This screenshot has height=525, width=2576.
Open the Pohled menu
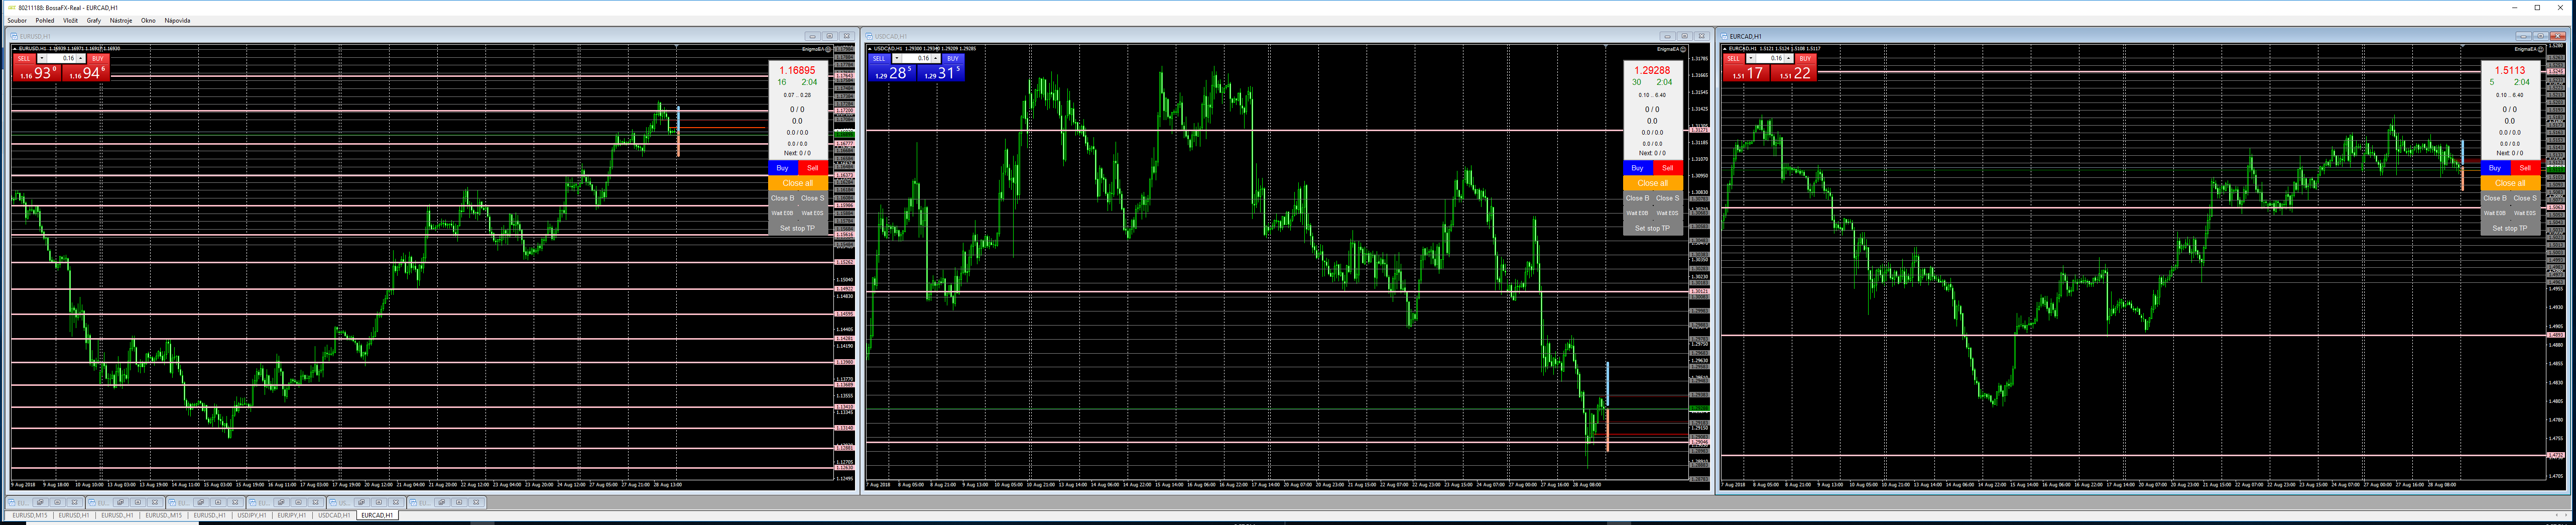(45, 20)
